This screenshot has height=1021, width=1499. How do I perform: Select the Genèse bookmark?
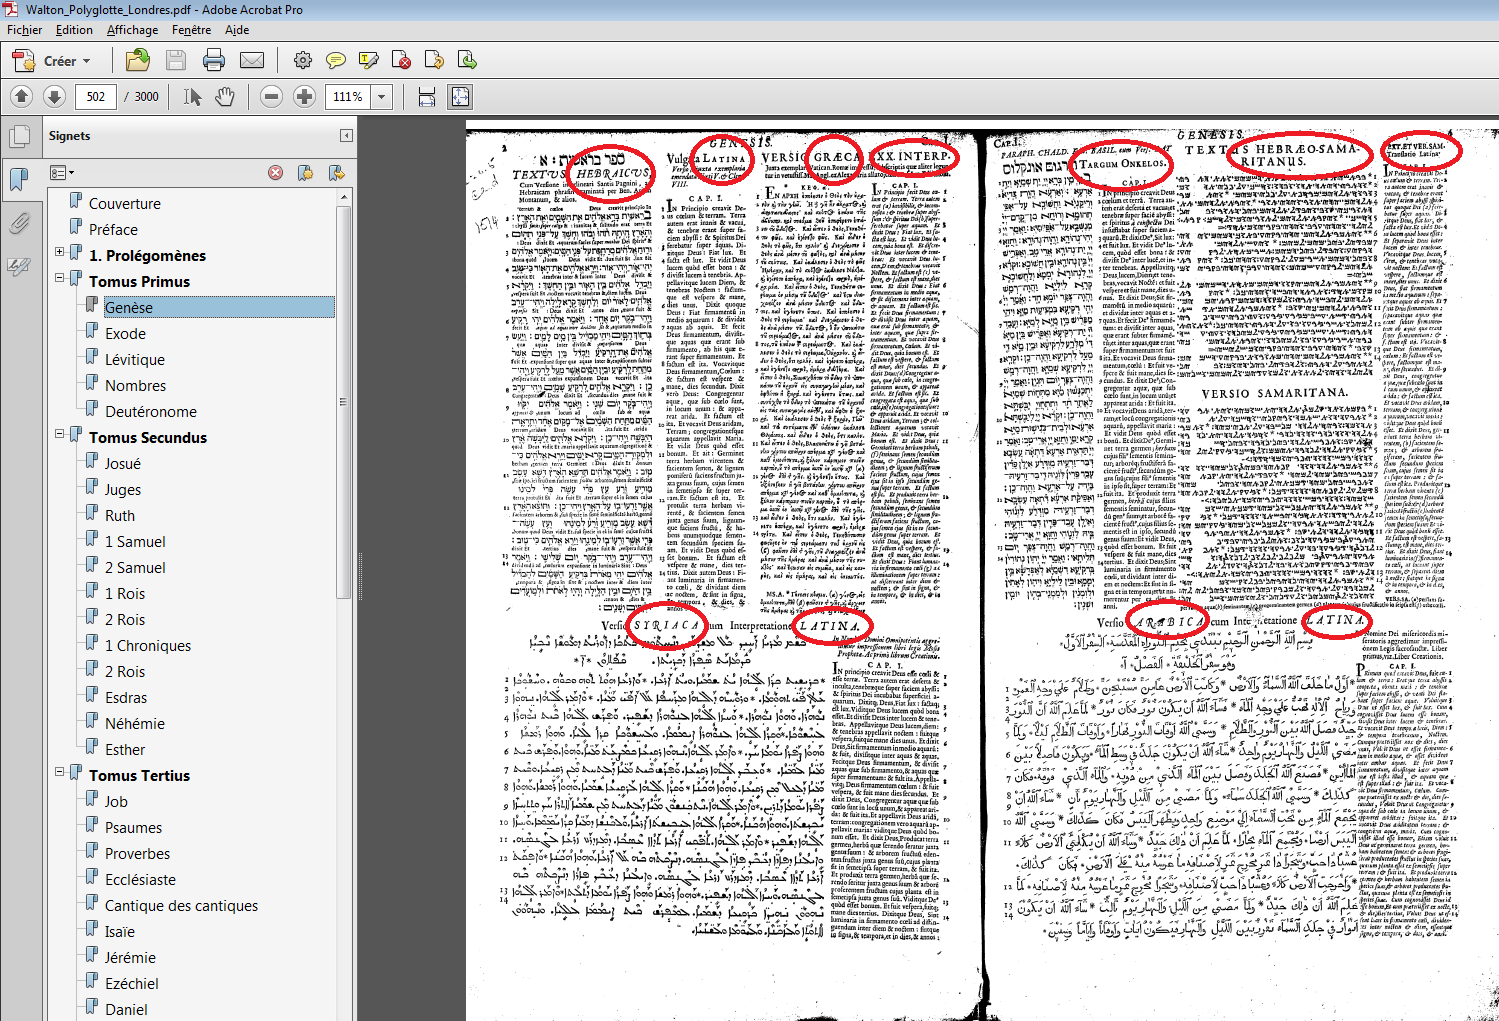point(129,308)
